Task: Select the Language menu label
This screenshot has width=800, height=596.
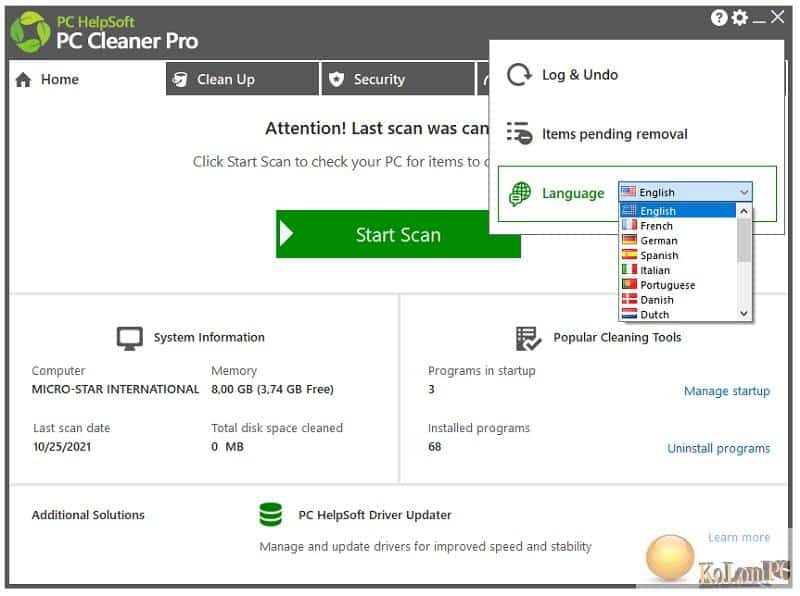Action: pyautogui.click(x=573, y=193)
